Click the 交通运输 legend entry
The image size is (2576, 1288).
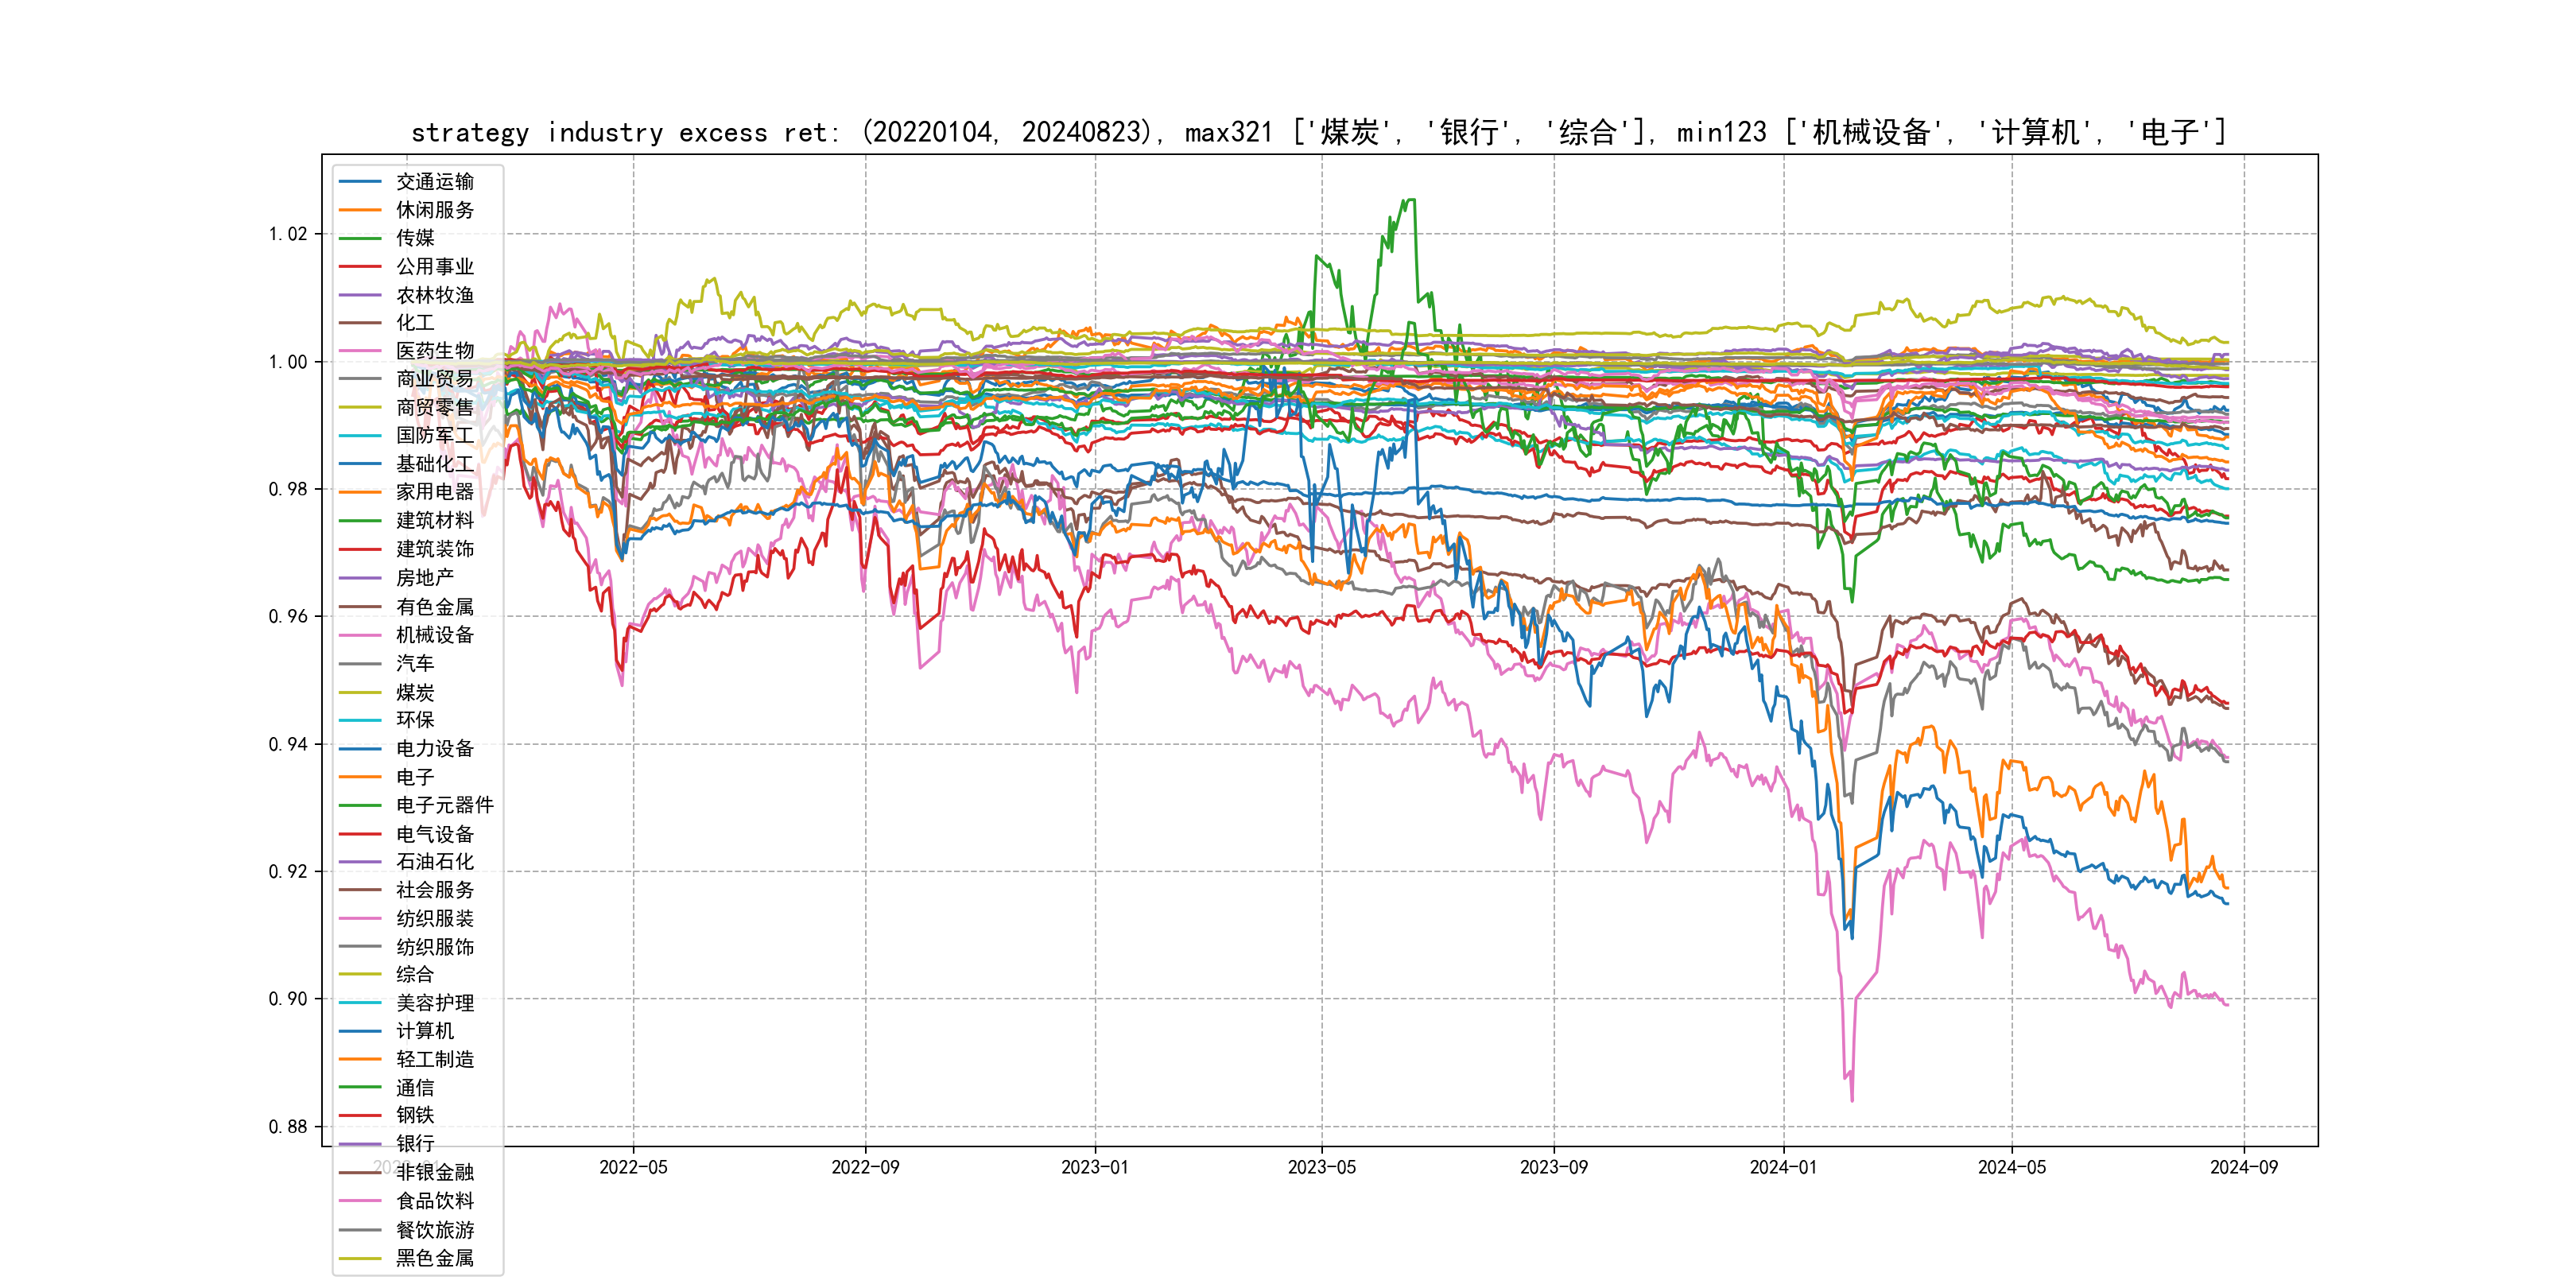pyautogui.click(x=434, y=182)
